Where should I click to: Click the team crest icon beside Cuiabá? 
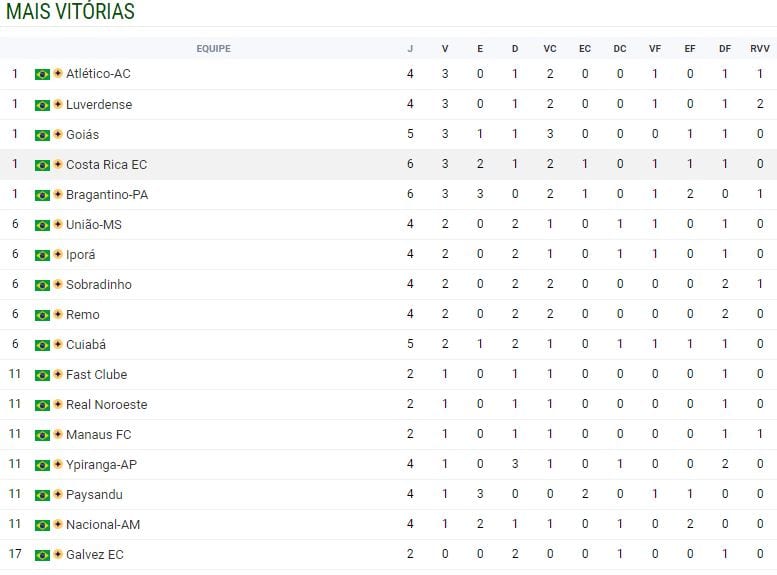(58, 344)
